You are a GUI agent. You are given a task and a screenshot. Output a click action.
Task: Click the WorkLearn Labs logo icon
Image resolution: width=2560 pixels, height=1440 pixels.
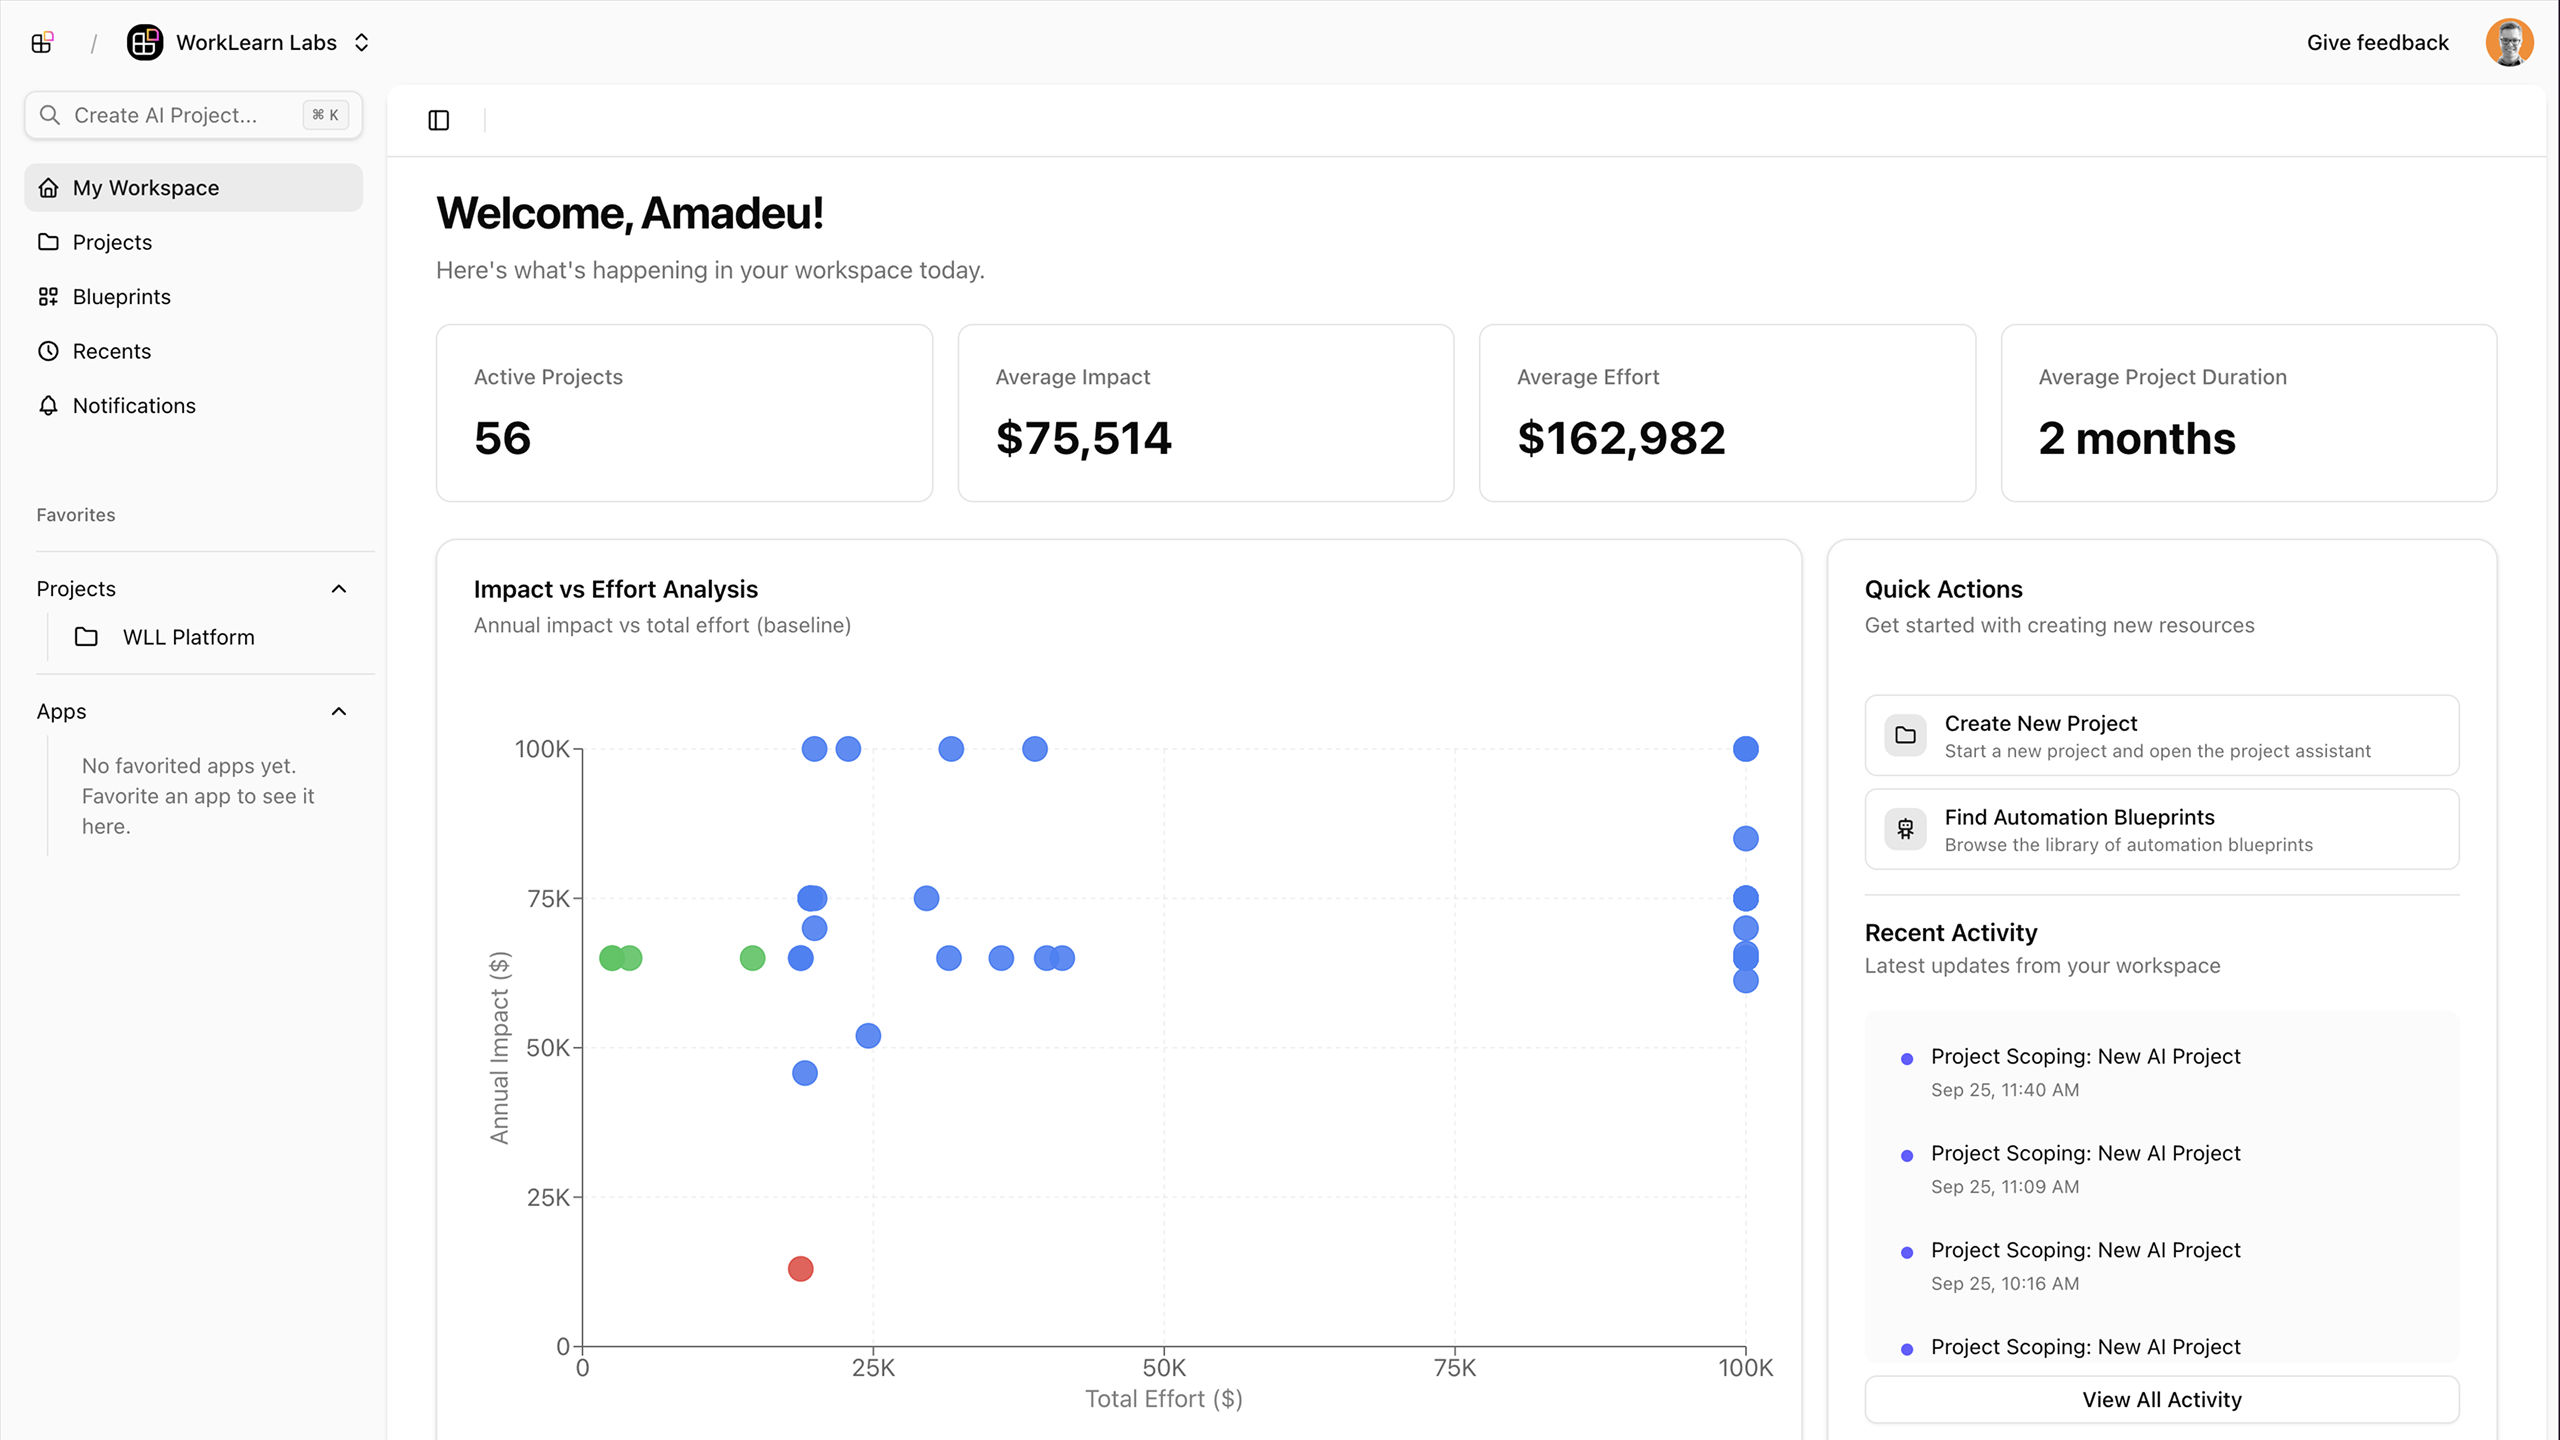click(146, 42)
